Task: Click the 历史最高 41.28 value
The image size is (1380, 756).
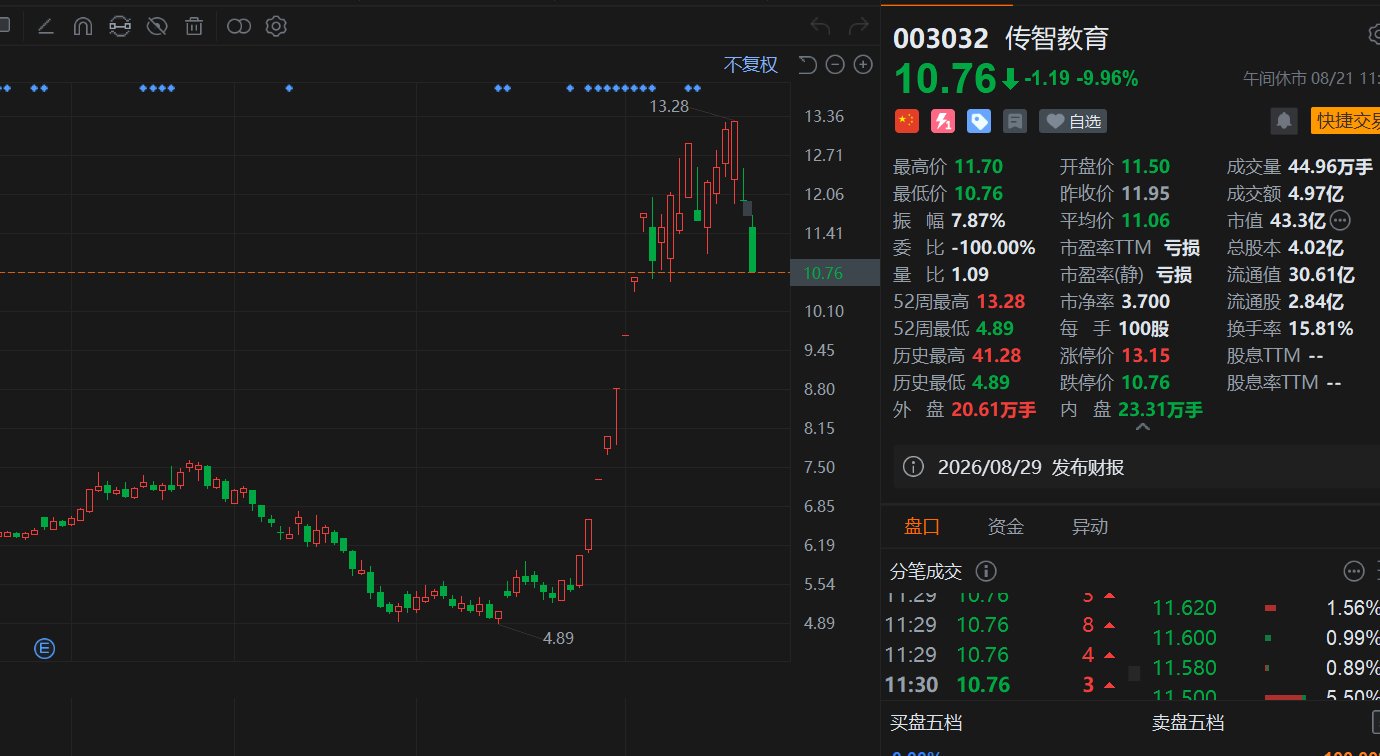Action: click(996, 355)
